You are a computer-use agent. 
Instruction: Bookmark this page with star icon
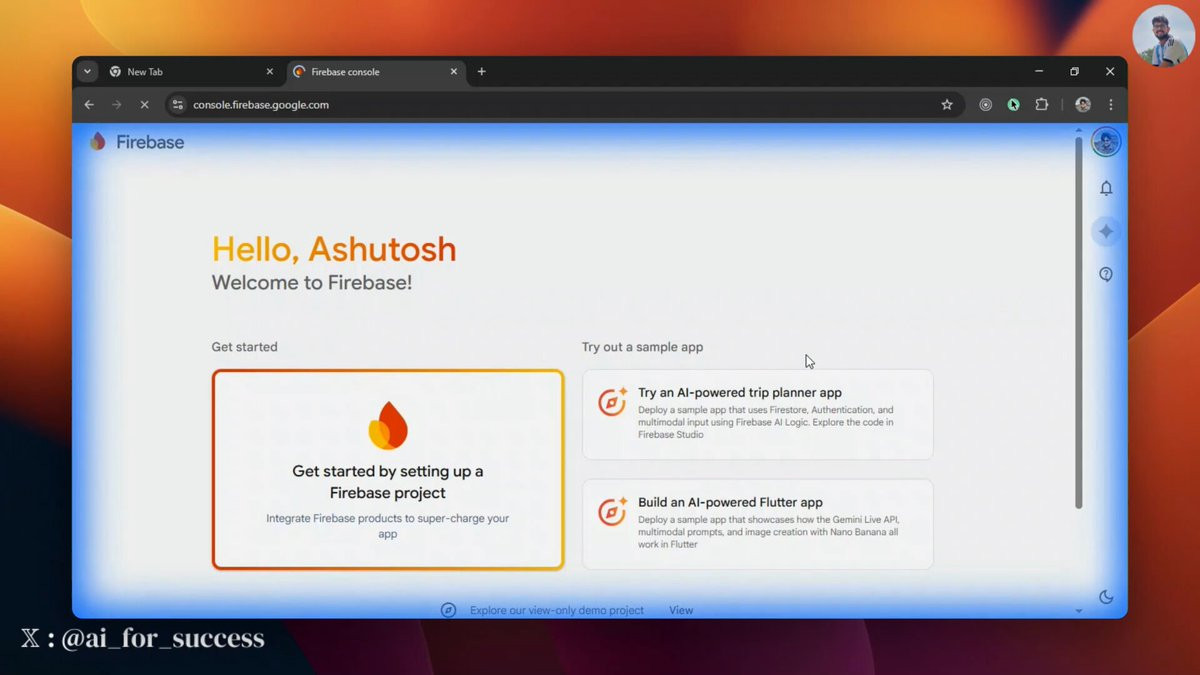click(947, 104)
